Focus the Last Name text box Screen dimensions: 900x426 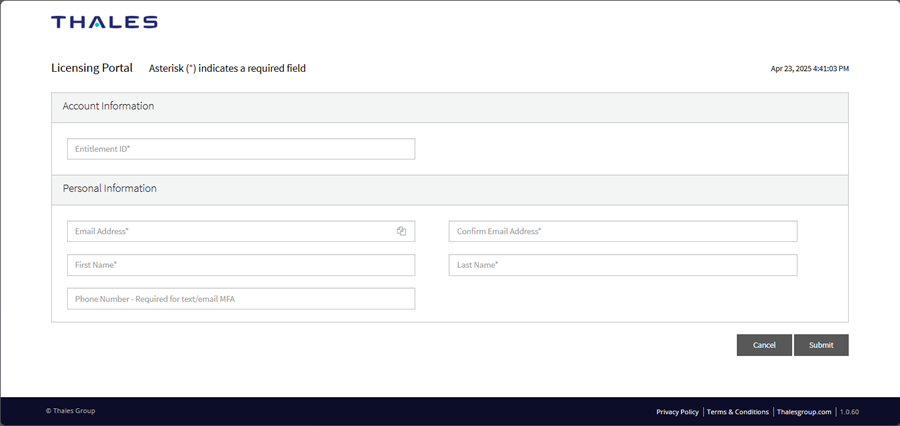622,265
